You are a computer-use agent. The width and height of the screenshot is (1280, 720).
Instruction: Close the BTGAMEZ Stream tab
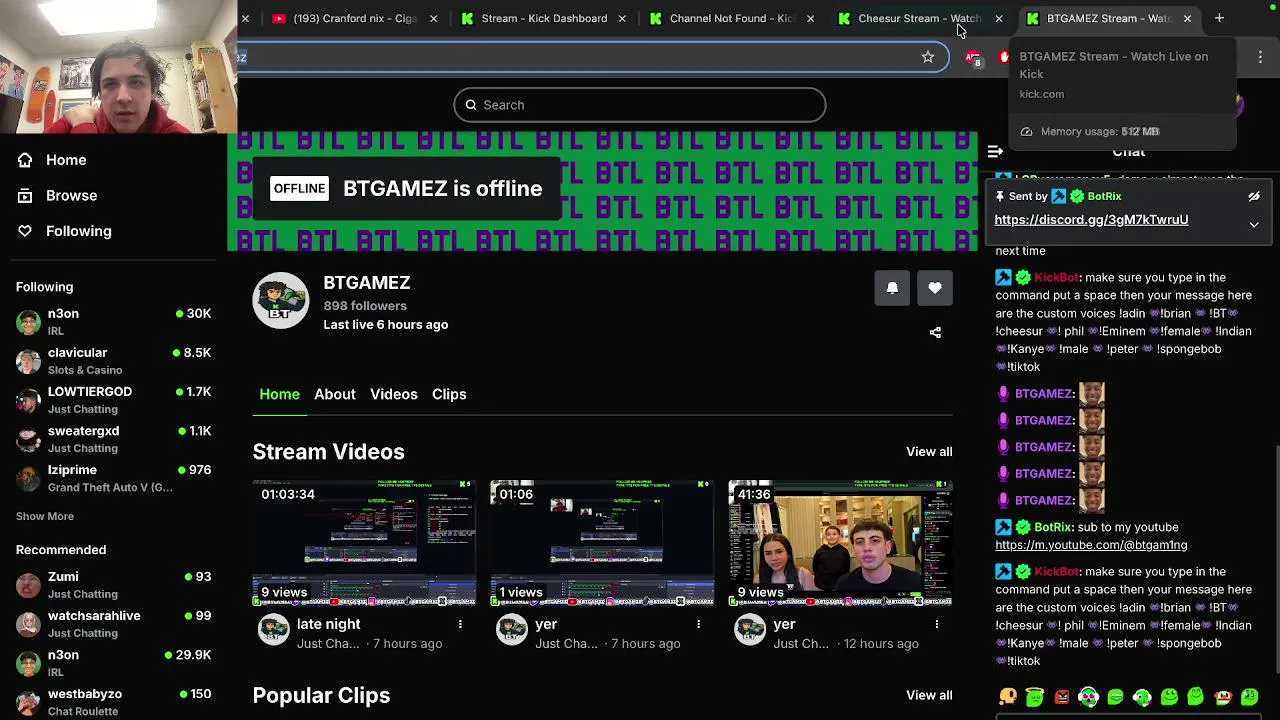1187,18
